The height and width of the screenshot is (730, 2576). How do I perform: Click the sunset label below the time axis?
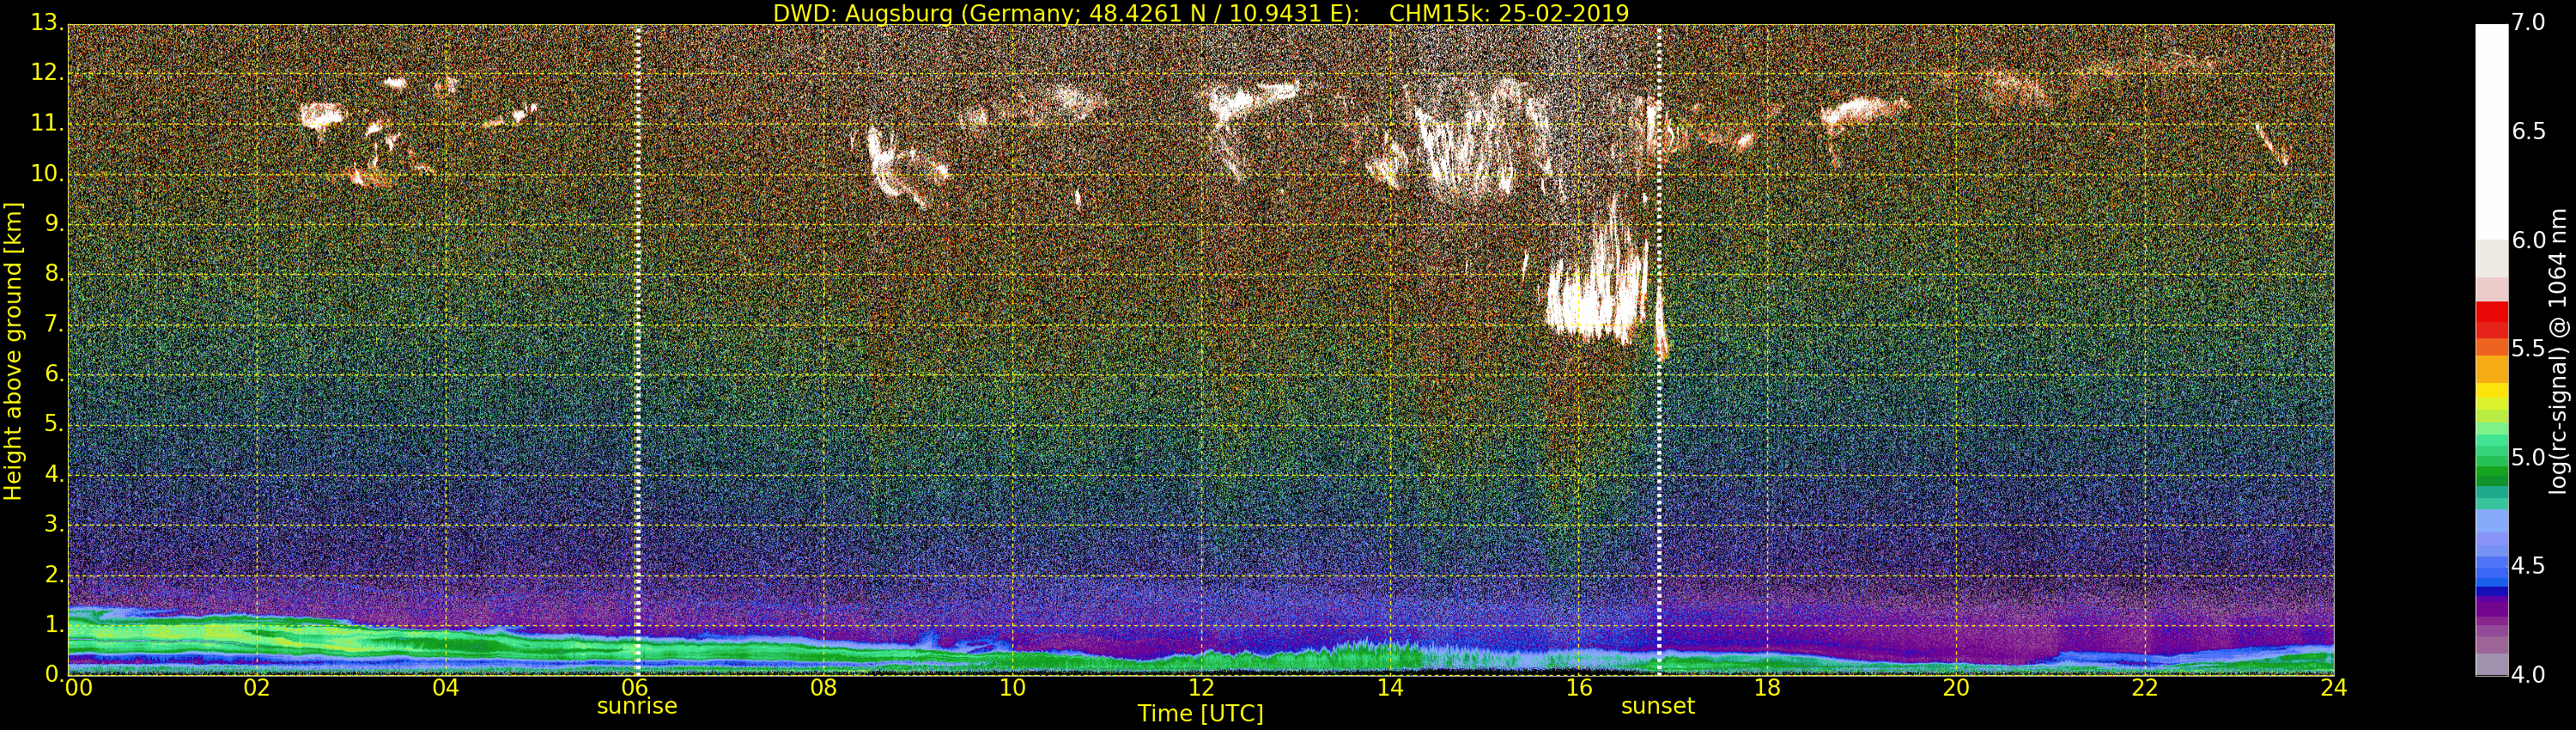[x=1657, y=707]
